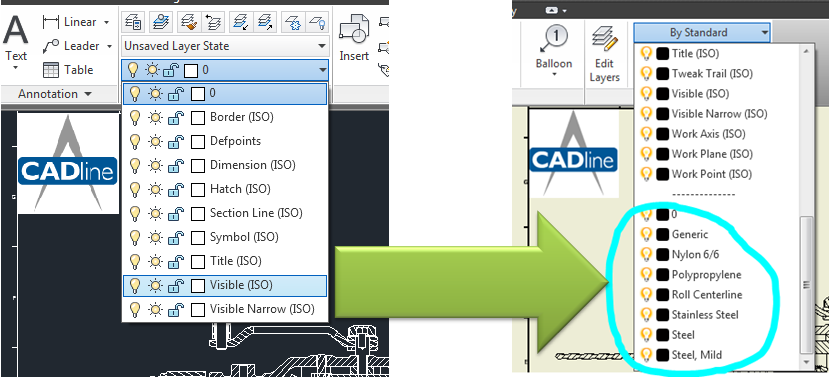Select the Linear dimension icon
The height and width of the screenshot is (377, 830).
pyautogui.click(x=50, y=22)
